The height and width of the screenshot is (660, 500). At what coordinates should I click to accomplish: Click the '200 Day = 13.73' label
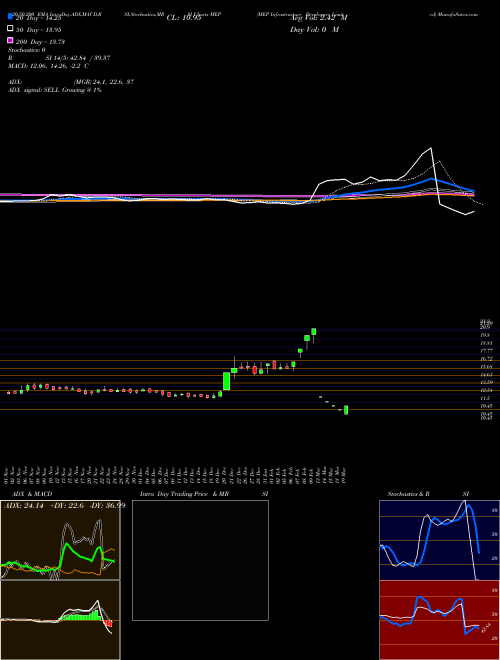click(x=40, y=42)
